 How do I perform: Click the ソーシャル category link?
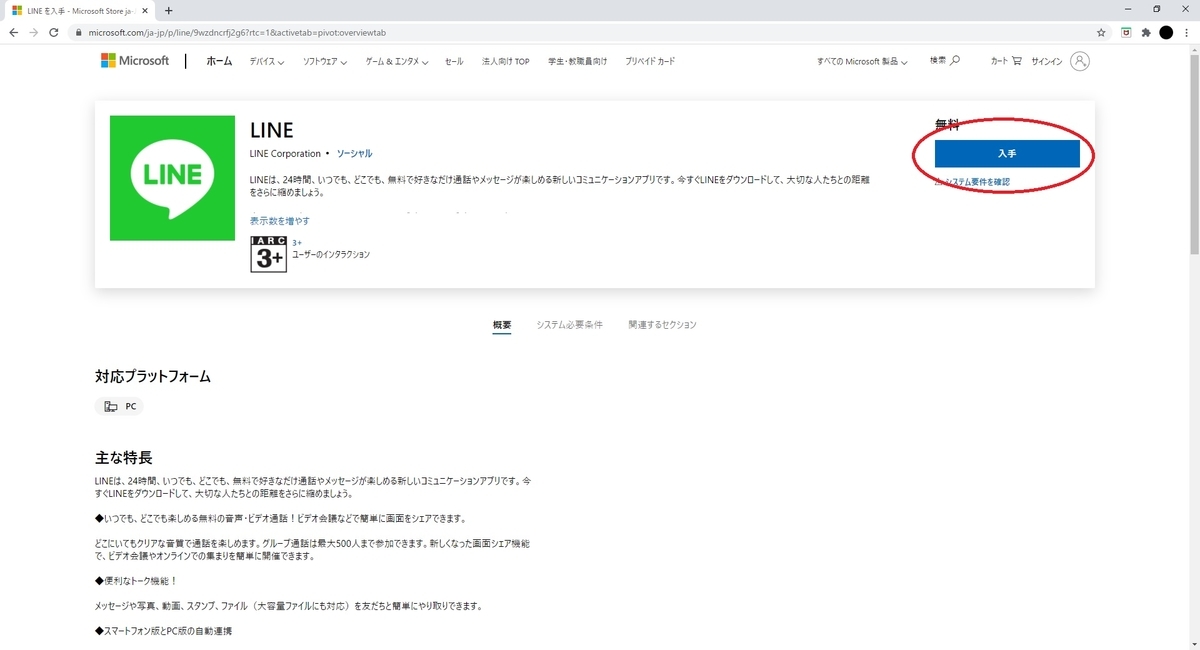pyautogui.click(x=354, y=153)
